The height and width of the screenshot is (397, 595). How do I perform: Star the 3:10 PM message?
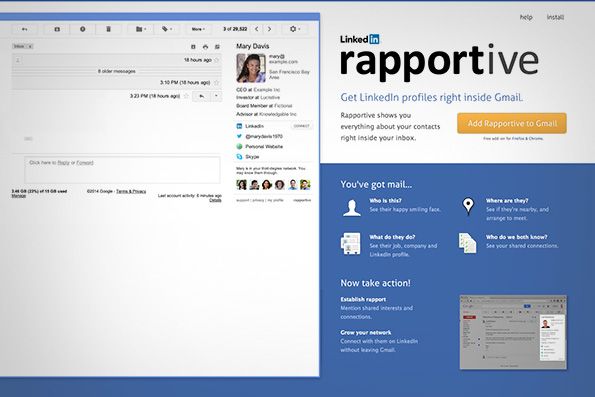[217, 82]
